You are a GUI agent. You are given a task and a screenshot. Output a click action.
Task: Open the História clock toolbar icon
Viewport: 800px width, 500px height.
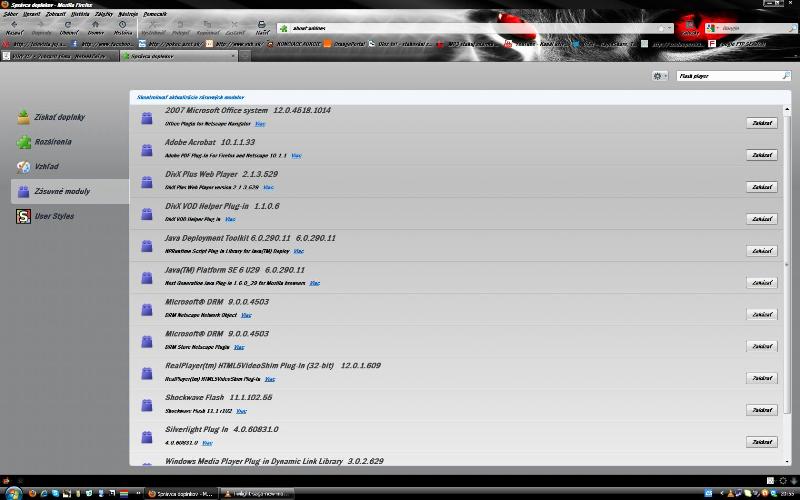pos(122,24)
